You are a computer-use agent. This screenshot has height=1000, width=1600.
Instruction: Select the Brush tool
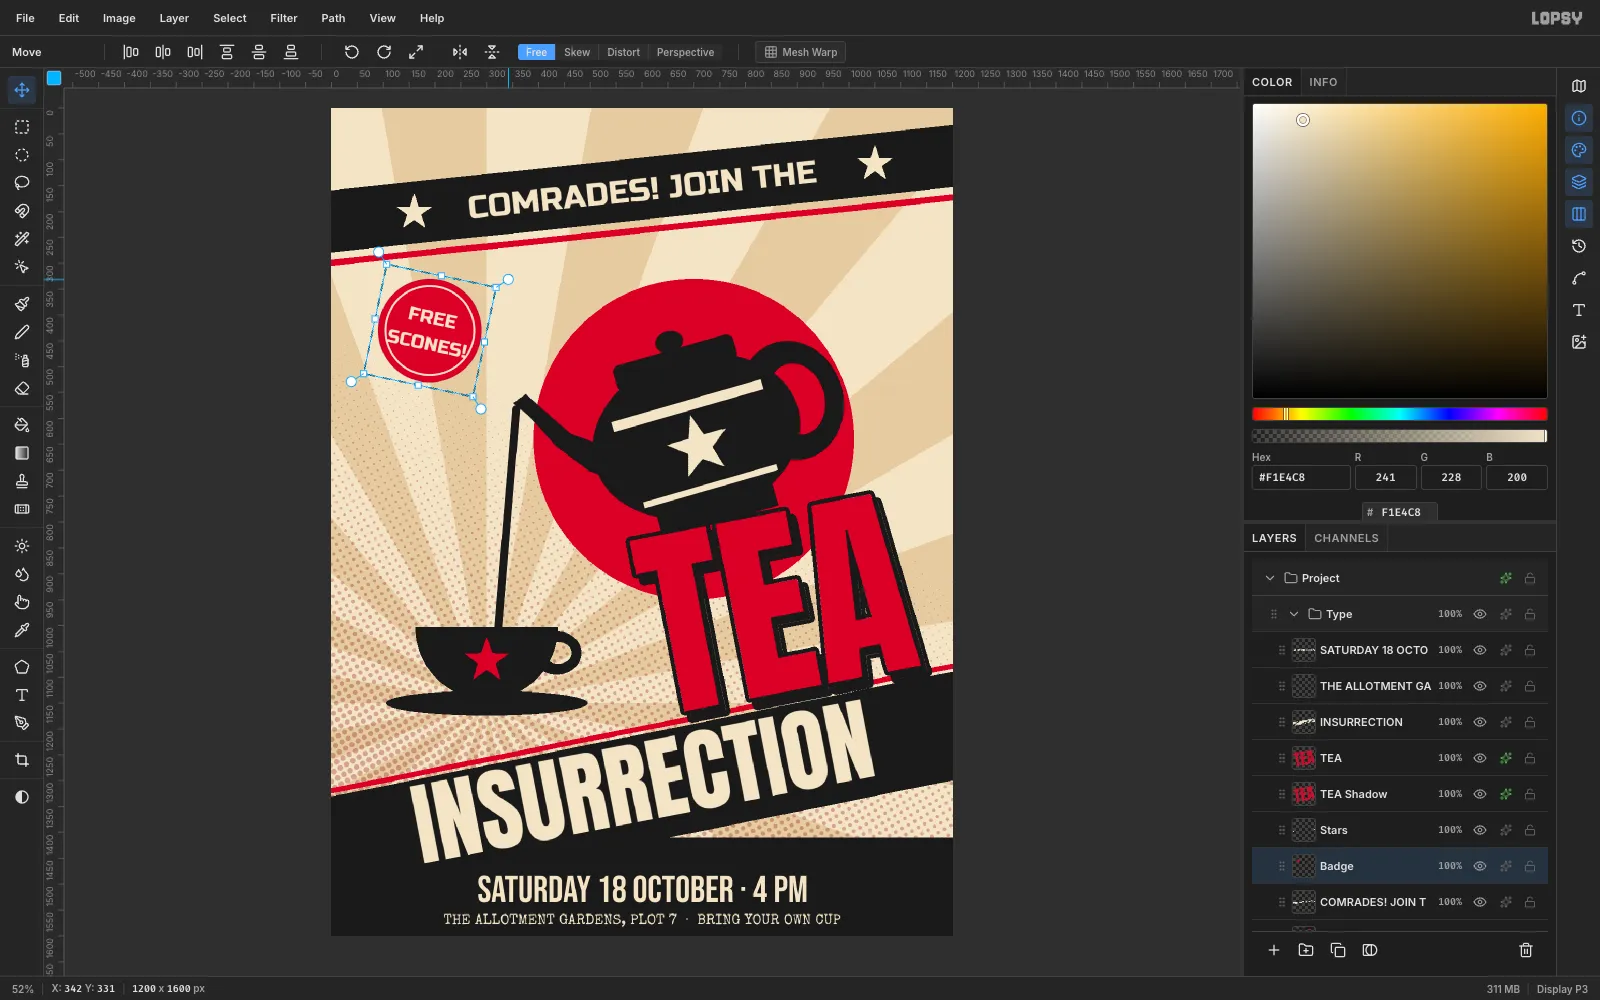click(x=22, y=304)
